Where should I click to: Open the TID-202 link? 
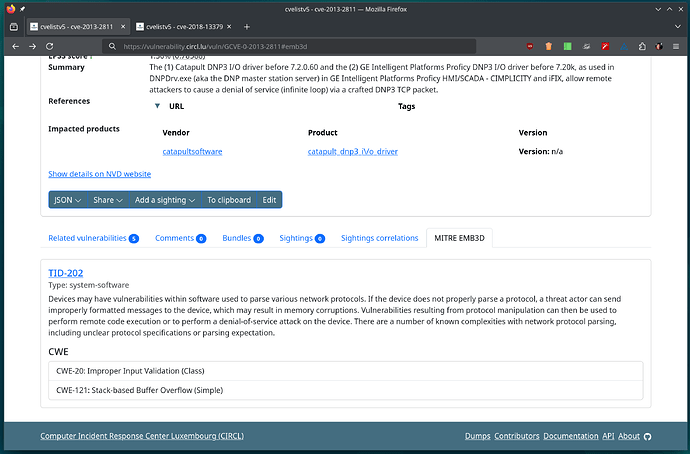[66, 273]
